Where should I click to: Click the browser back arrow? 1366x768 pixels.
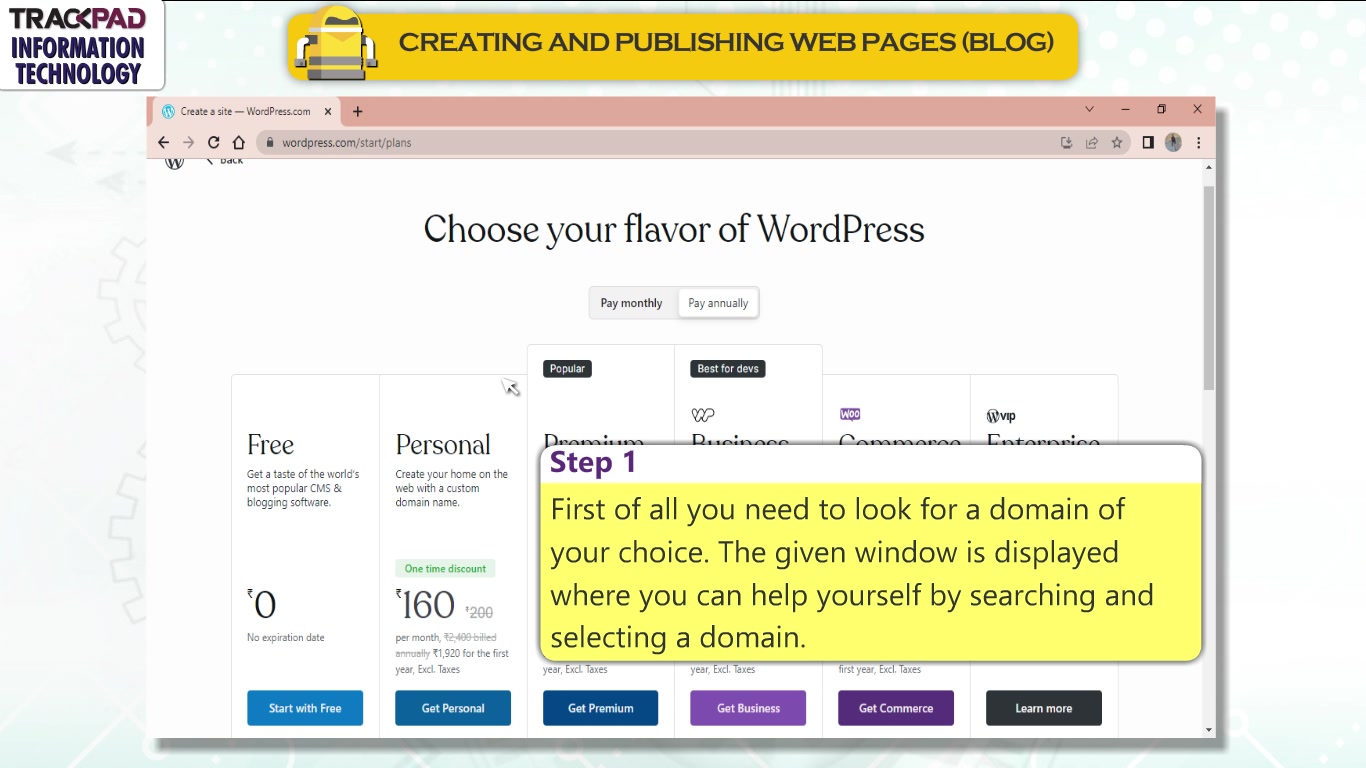pos(164,142)
